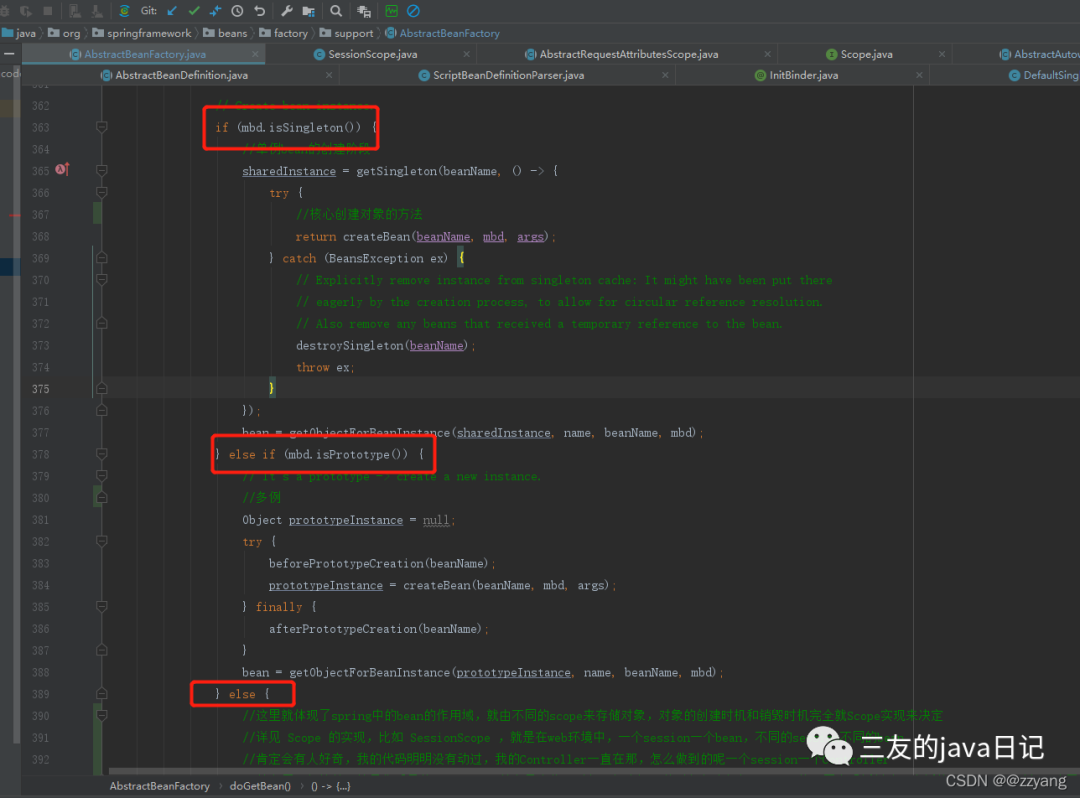Click the Search Everywhere magnifier icon
The height and width of the screenshot is (798, 1080).
pyautogui.click(x=335, y=11)
